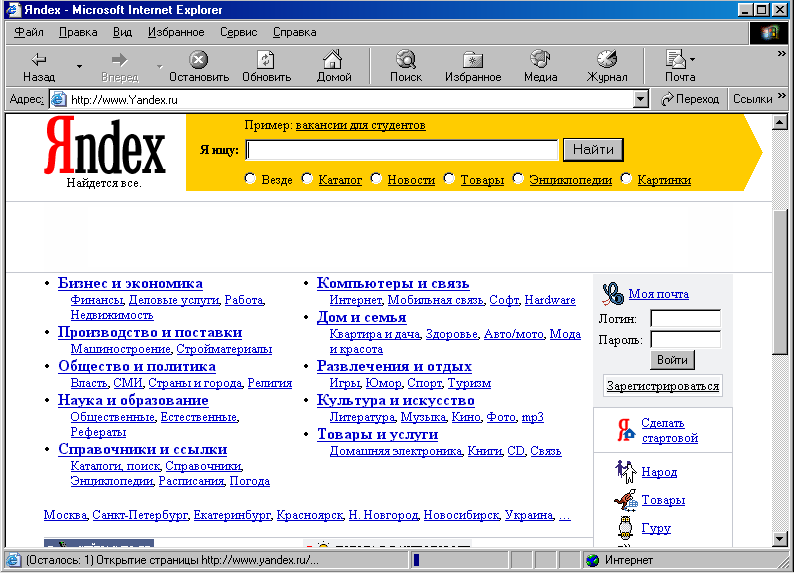Screen dimensions: 794x573
Task: Open the Справка menu
Action: click(294, 32)
